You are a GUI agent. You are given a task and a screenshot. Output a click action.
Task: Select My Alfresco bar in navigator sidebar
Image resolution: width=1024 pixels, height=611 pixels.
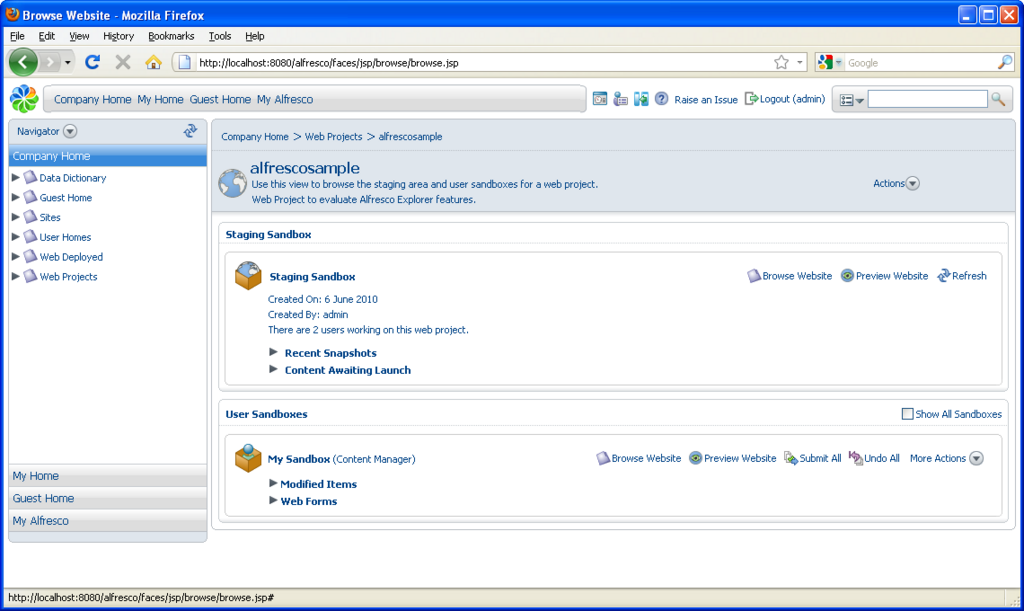click(x=108, y=520)
